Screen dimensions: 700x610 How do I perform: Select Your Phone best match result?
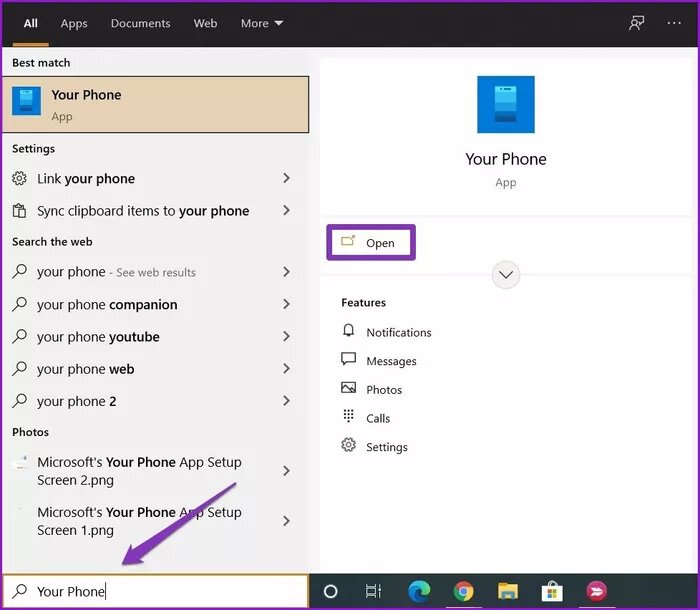click(155, 104)
